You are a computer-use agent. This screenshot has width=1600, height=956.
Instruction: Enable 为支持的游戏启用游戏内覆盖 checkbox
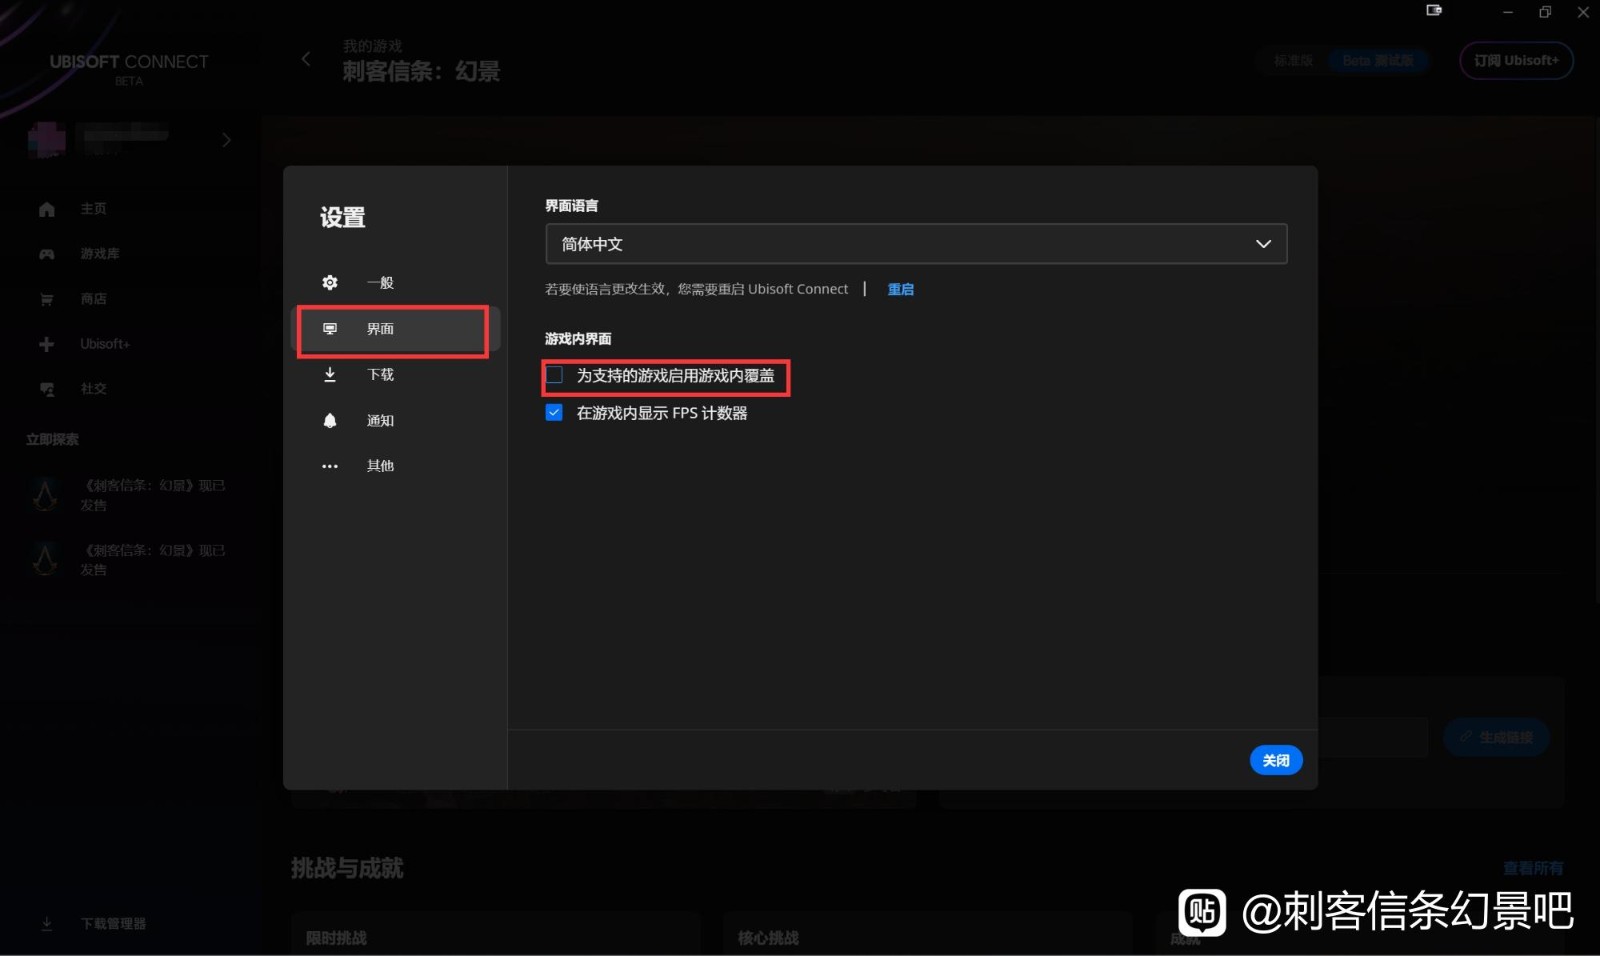point(554,375)
